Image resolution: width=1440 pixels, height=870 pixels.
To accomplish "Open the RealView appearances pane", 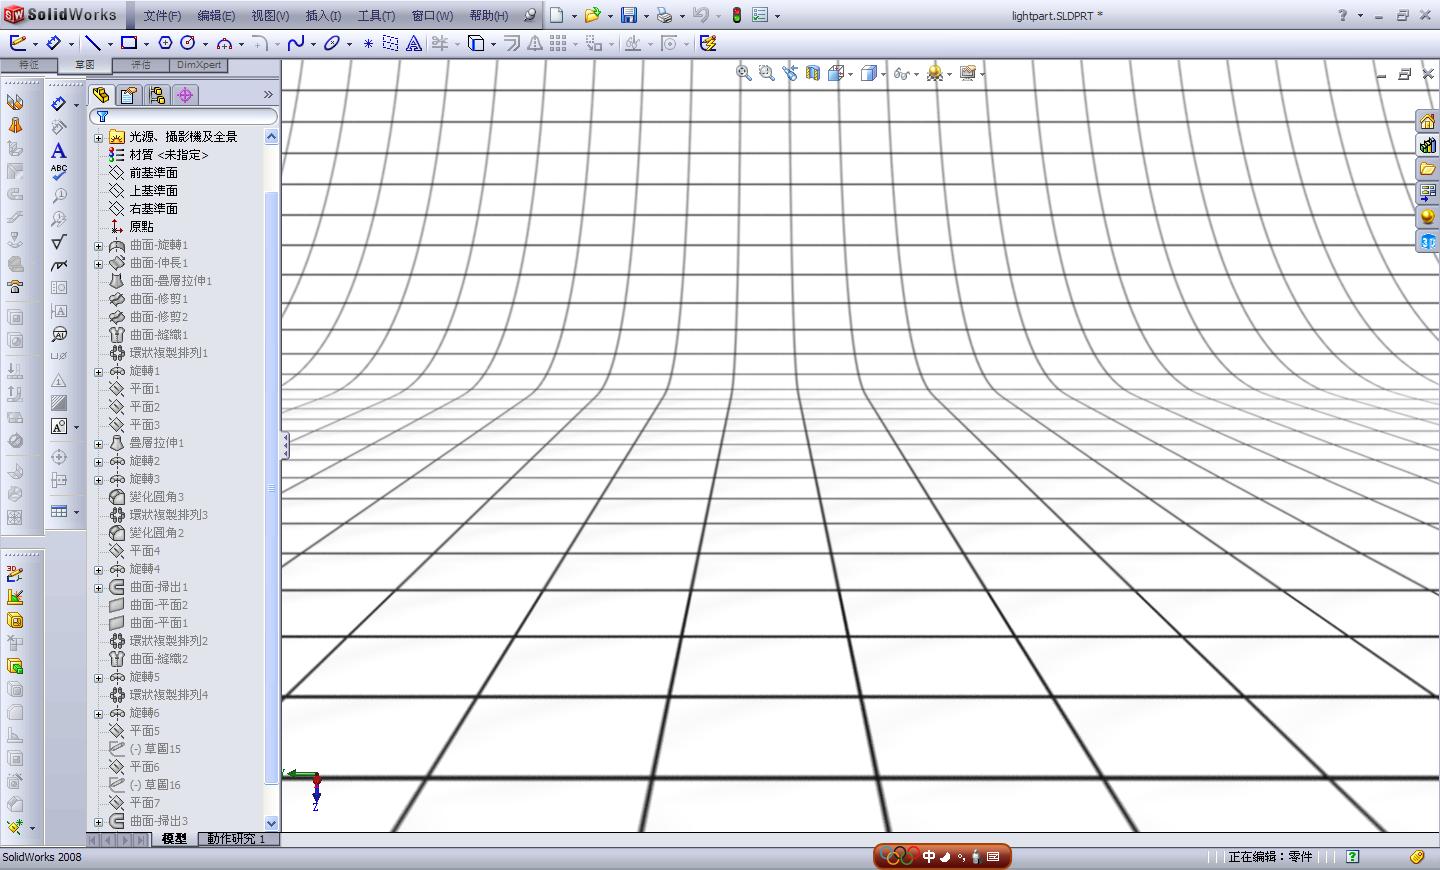I will pyautogui.click(x=1428, y=217).
